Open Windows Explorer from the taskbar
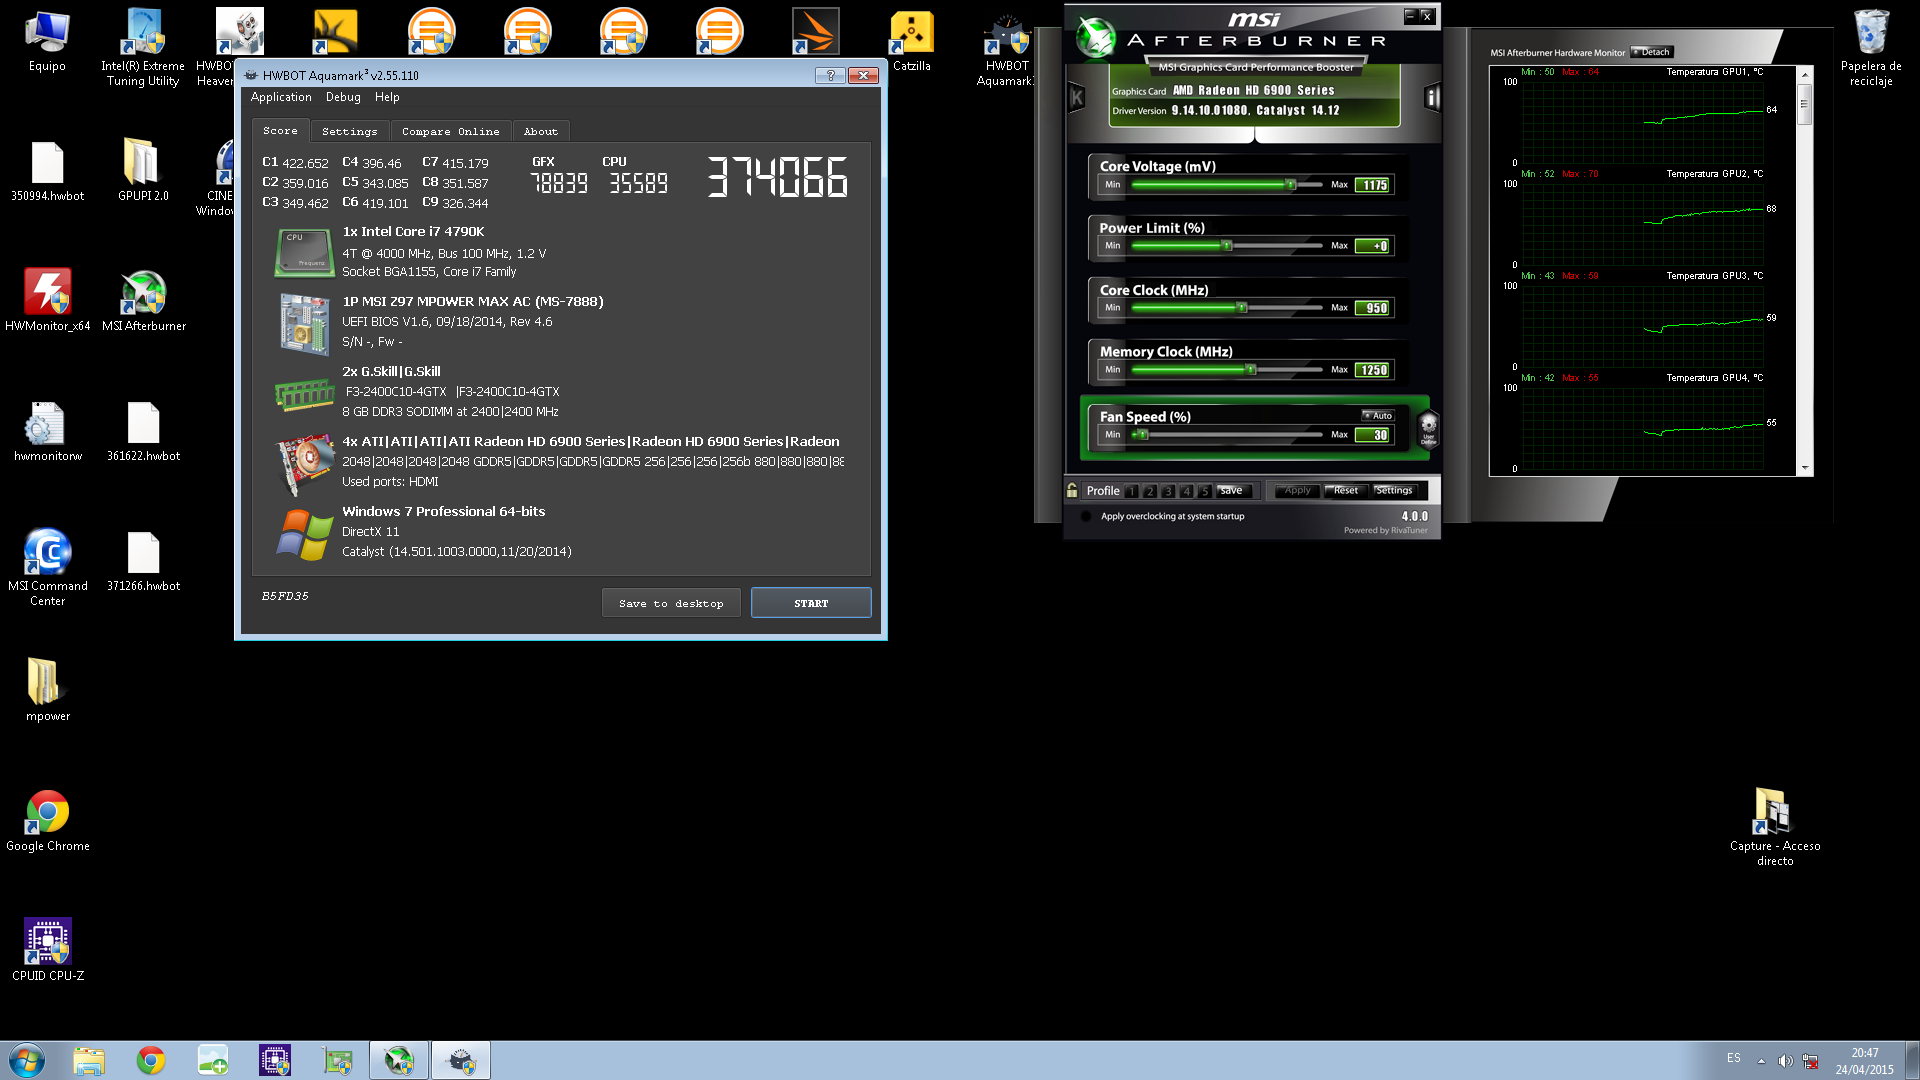The height and width of the screenshot is (1080, 1920). click(89, 1060)
